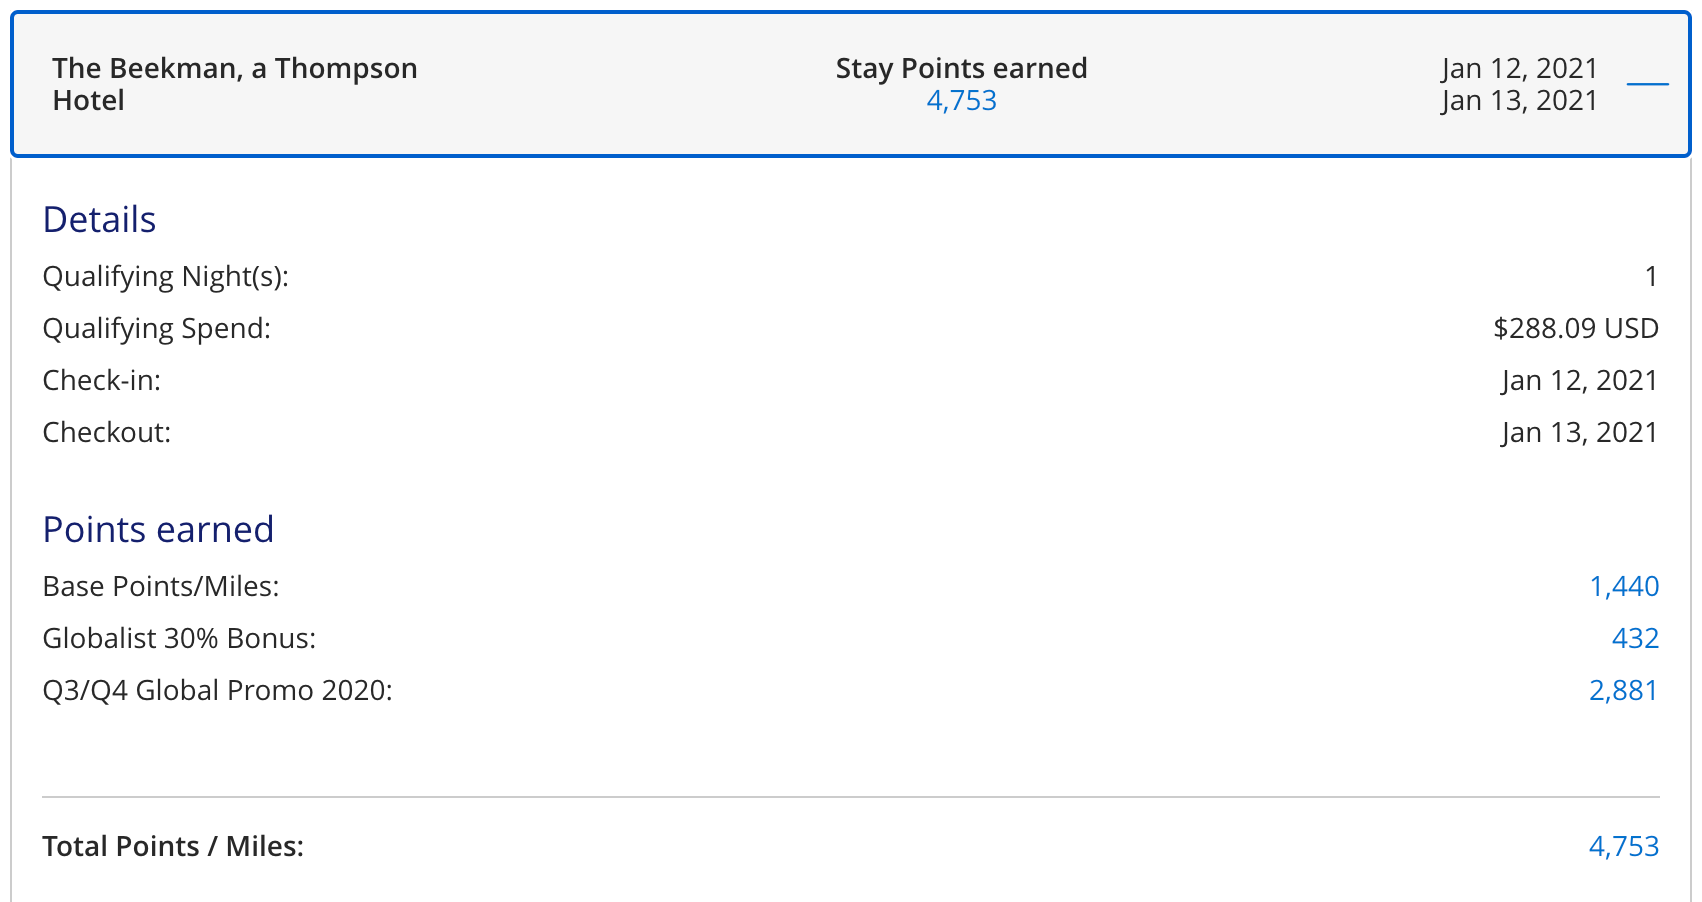Click the Check-in date value Jan 12, 2021
The height and width of the screenshot is (902, 1702).
coord(1579,380)
